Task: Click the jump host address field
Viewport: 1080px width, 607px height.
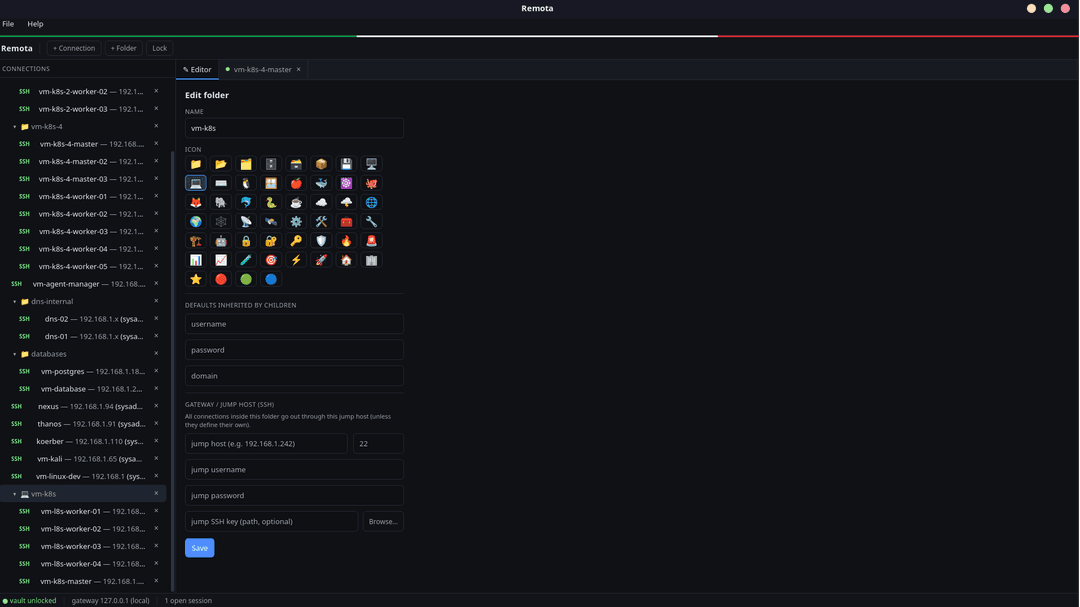Action: pyautogui.click(x=266, y=444)
